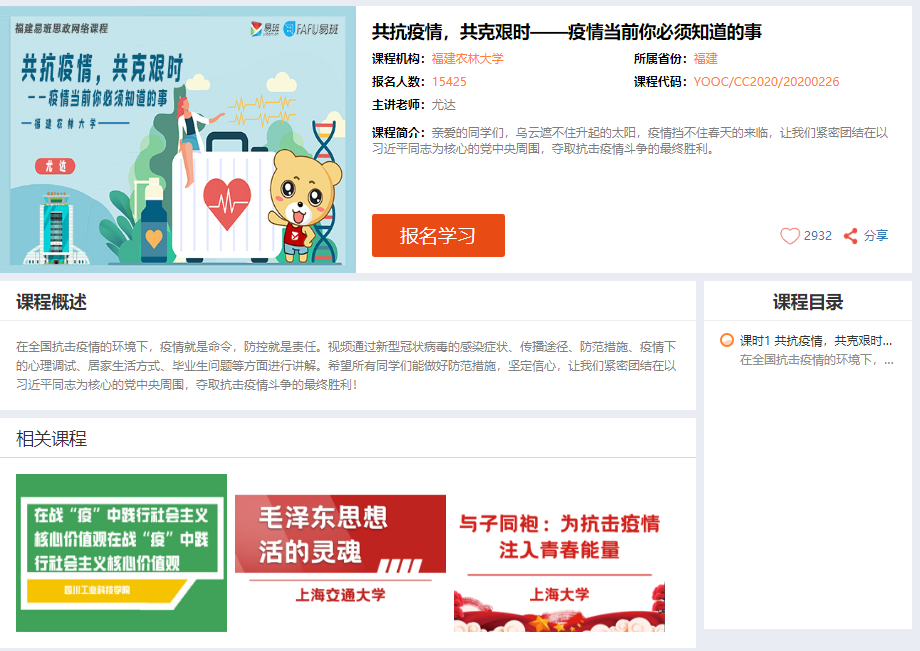Select the orange circle beside 课时1
This screenshot has width=920, height=651.
(726, 340)
